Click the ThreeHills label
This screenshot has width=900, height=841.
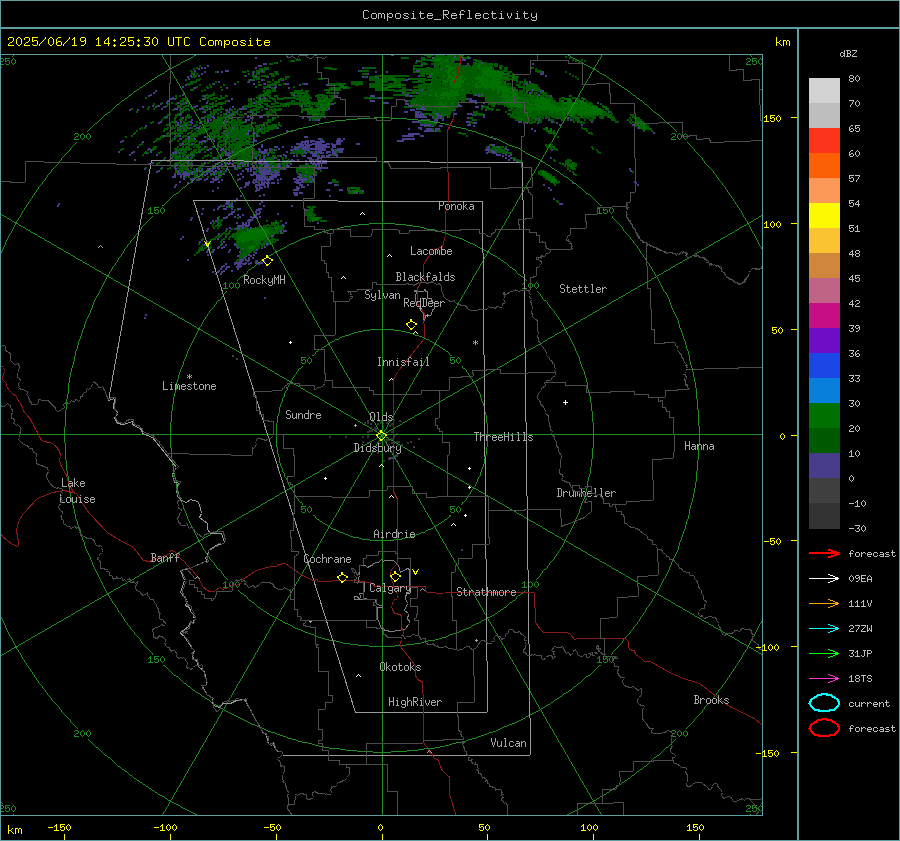503,437
